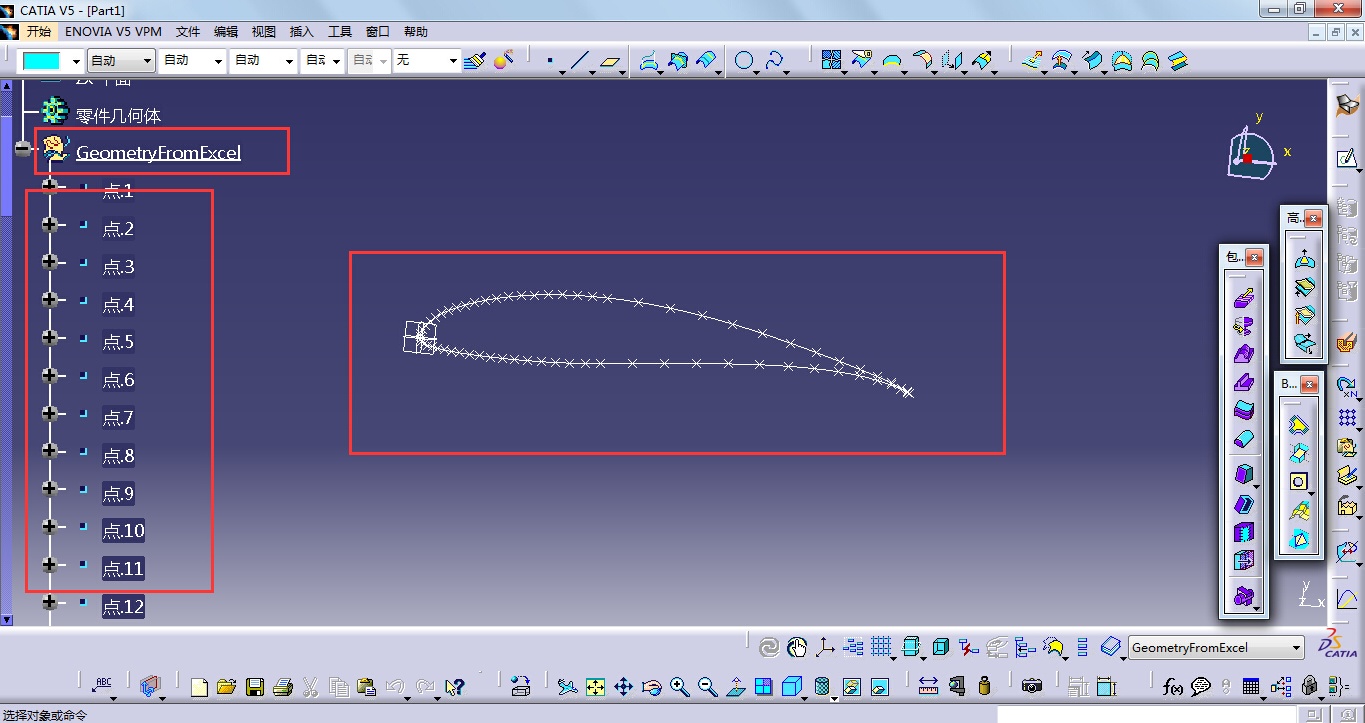Screen dimensions: 1365x723
Task: Click the command input field in the status bar
Action: [1147, 714]
